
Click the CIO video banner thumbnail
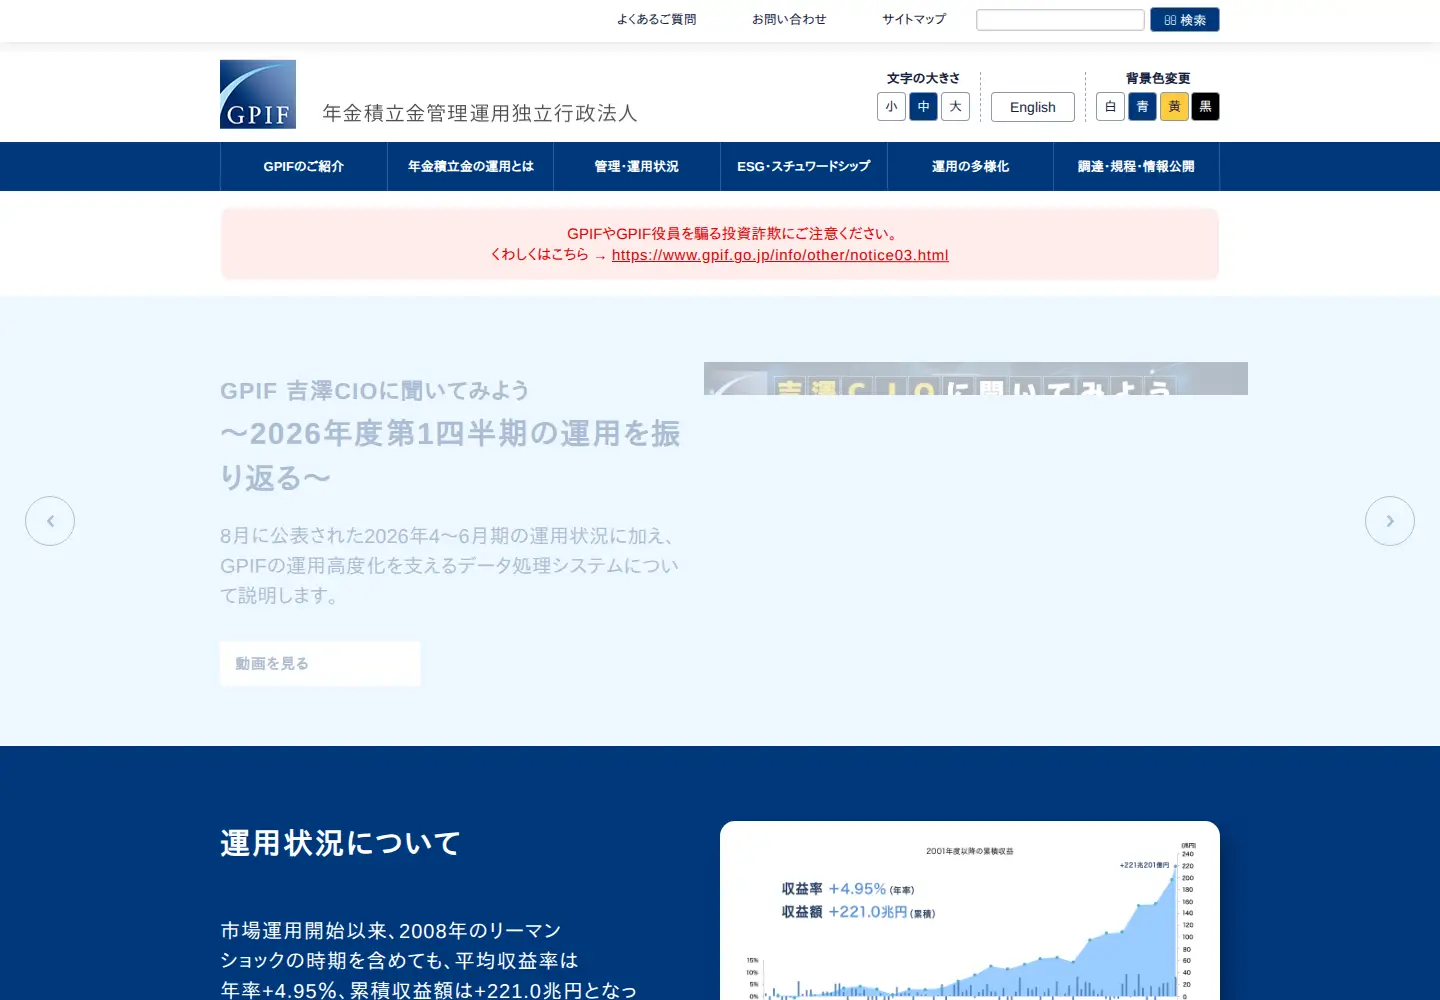coord(976,379)
